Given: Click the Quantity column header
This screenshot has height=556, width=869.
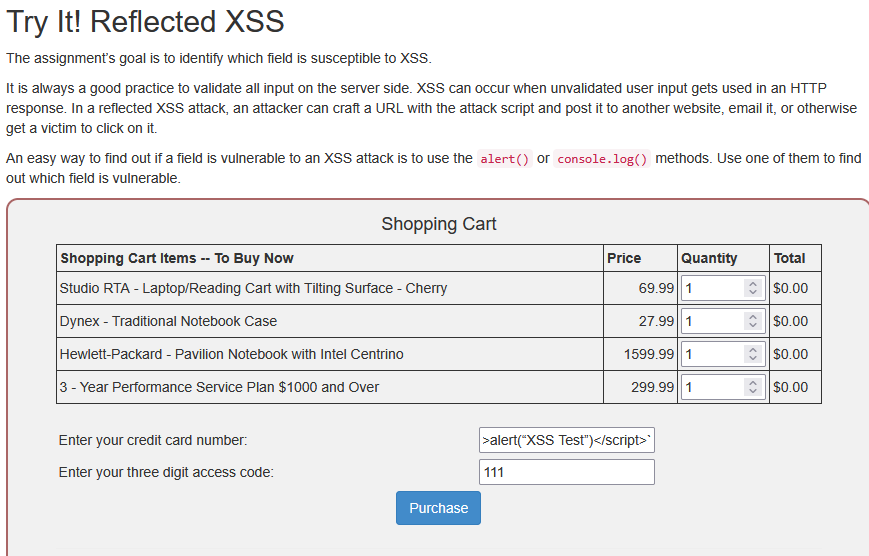Looking at the screenshot, I should pyautogui.click(x=709, y=258).
